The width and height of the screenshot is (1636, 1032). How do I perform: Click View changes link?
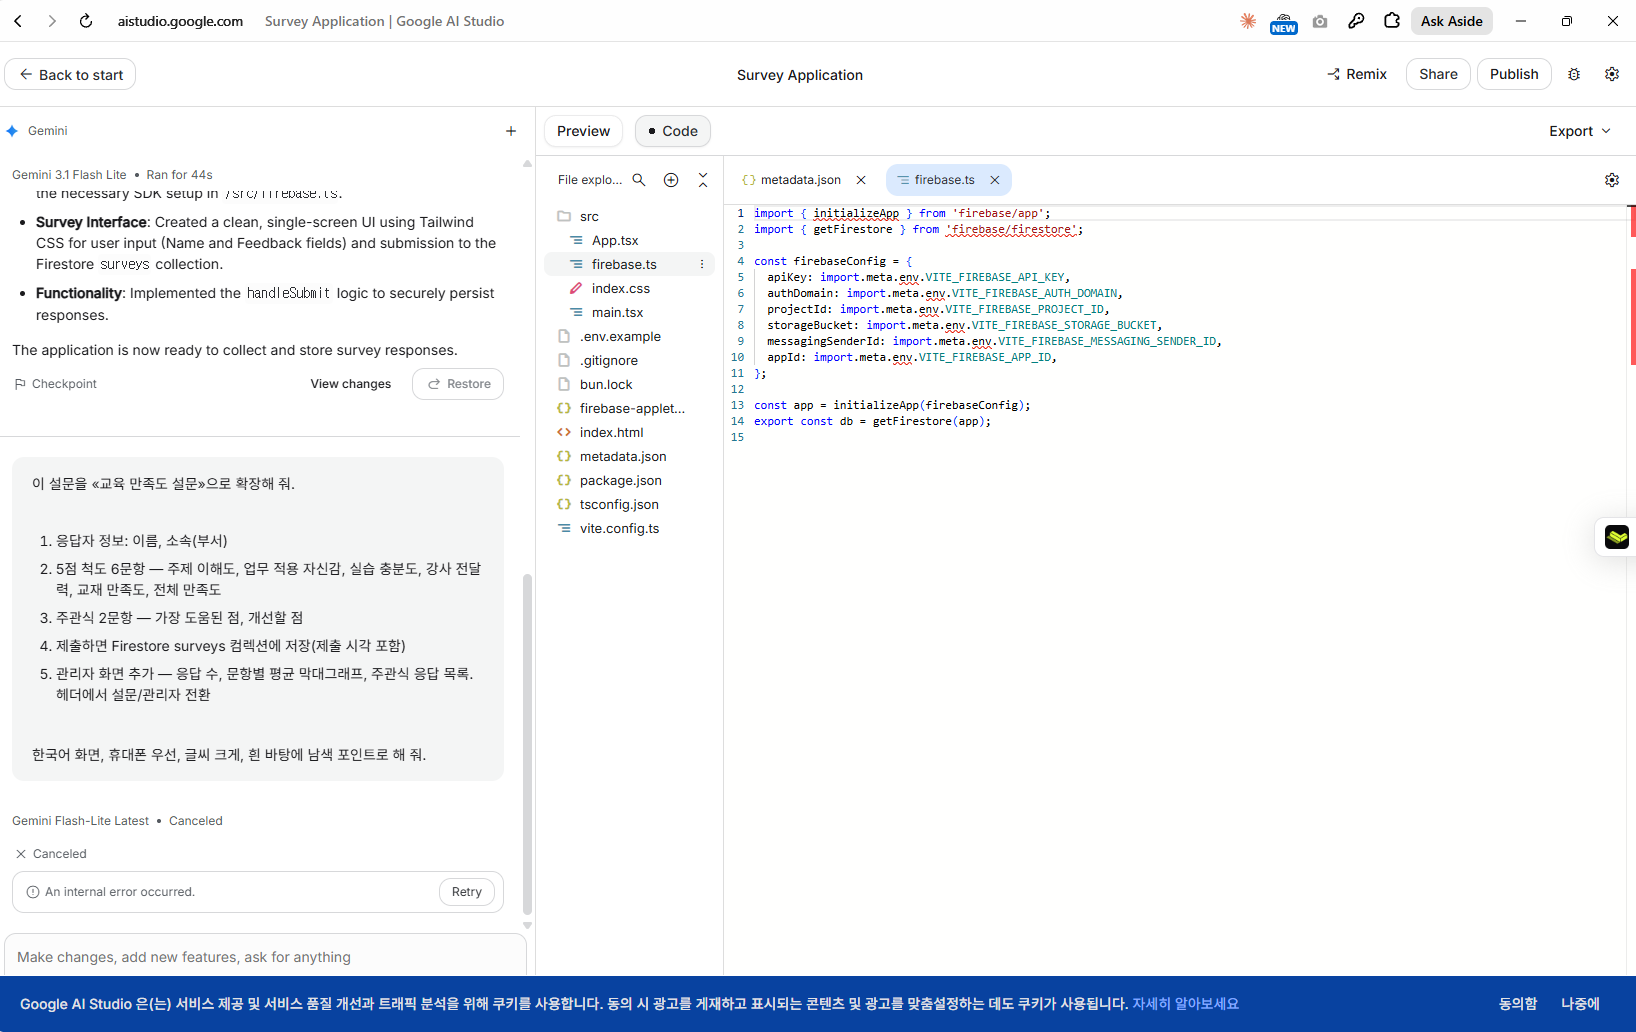[351, 384]
